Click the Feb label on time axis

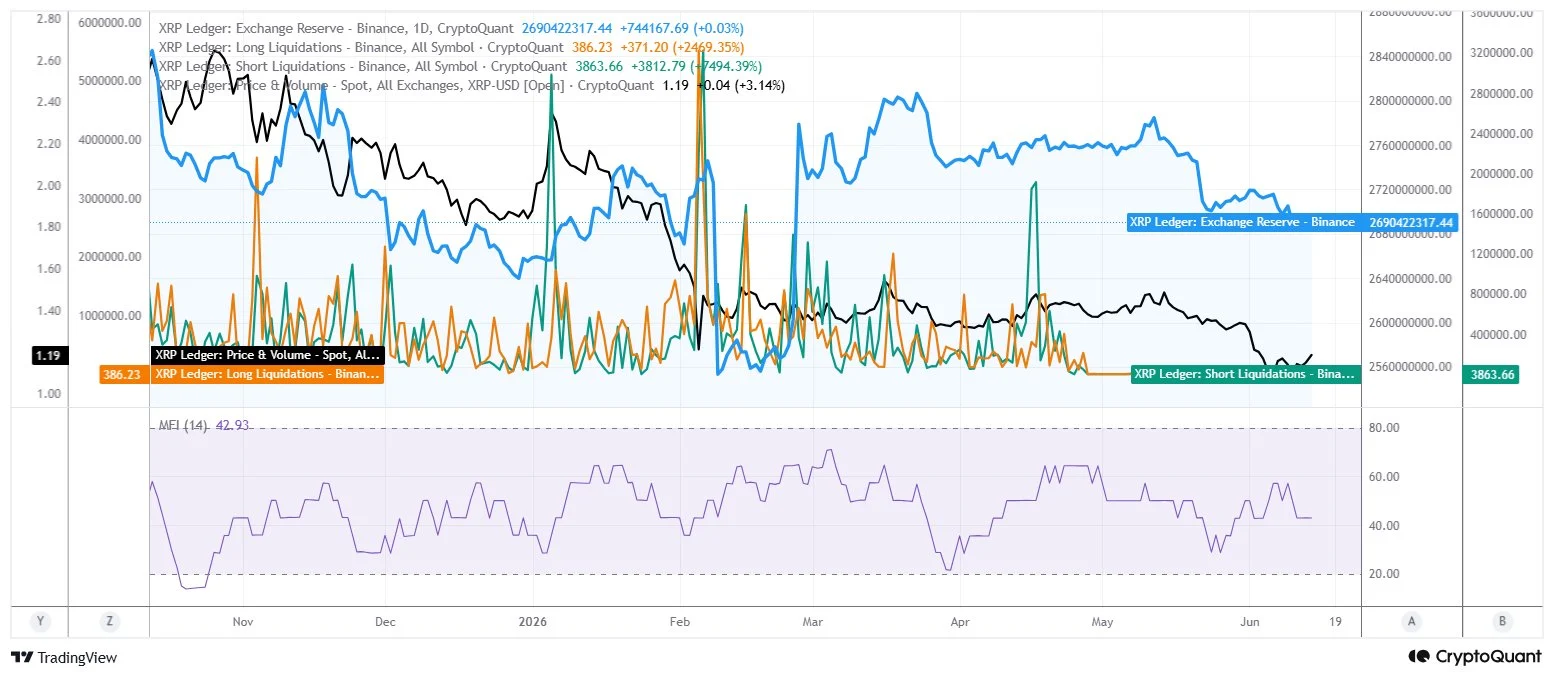point(680,621)
